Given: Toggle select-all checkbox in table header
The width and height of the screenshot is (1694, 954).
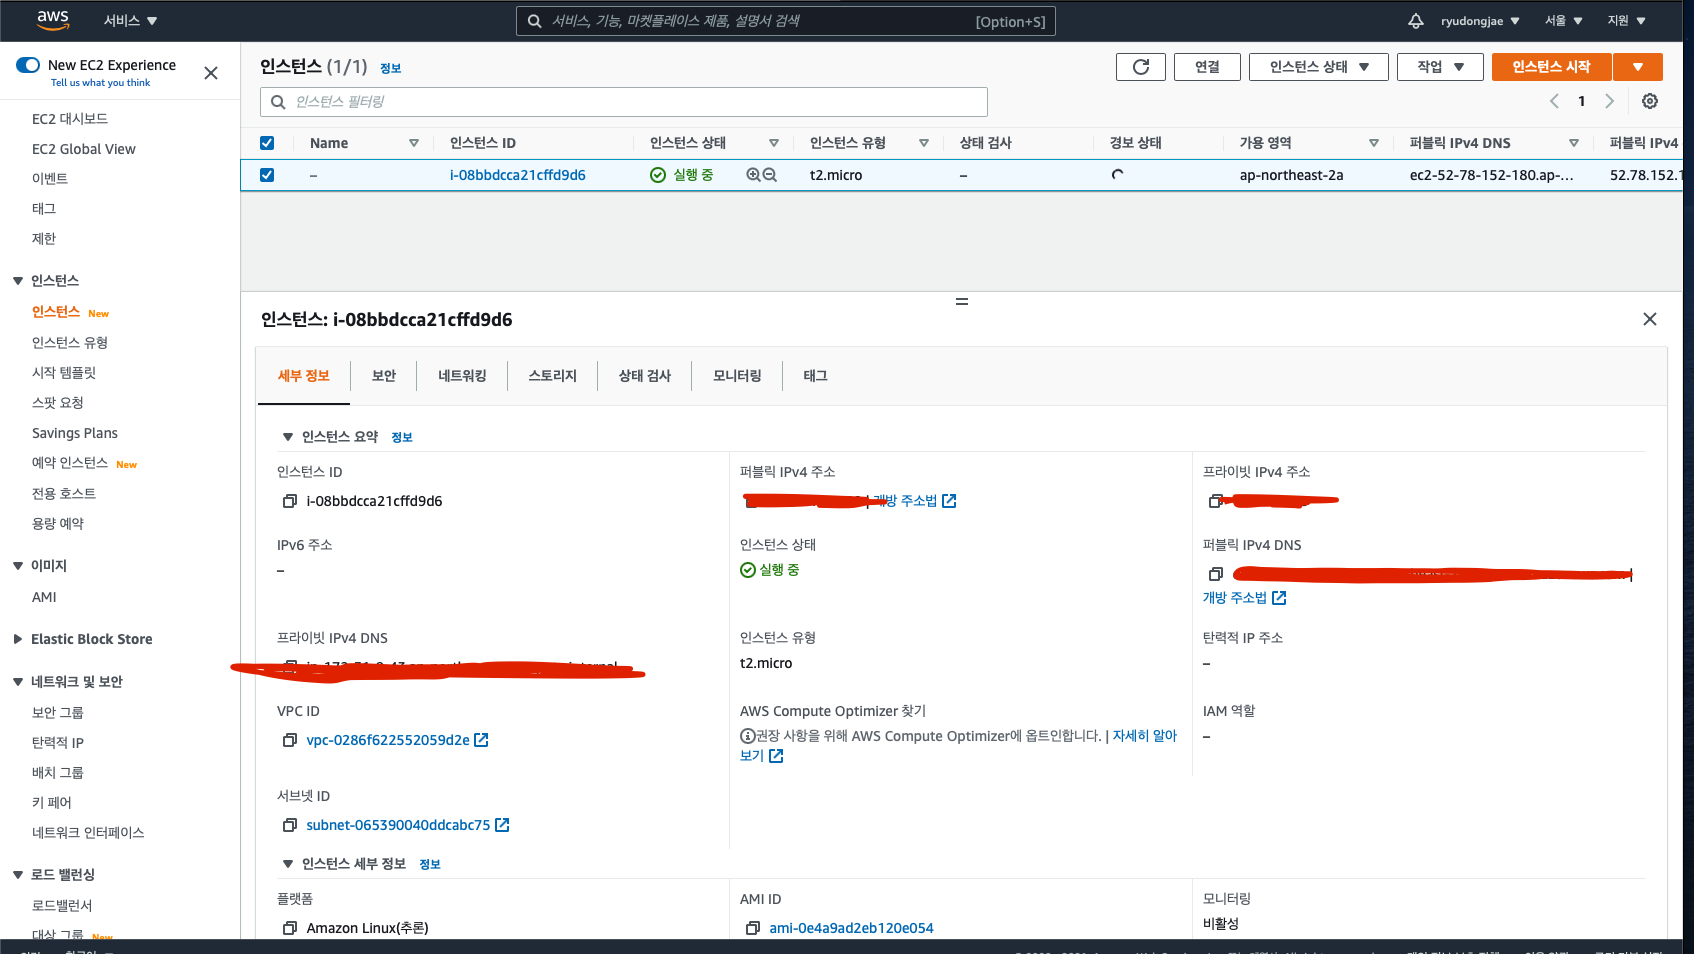Looking at the screenshot, I should [x=267, y=143].
